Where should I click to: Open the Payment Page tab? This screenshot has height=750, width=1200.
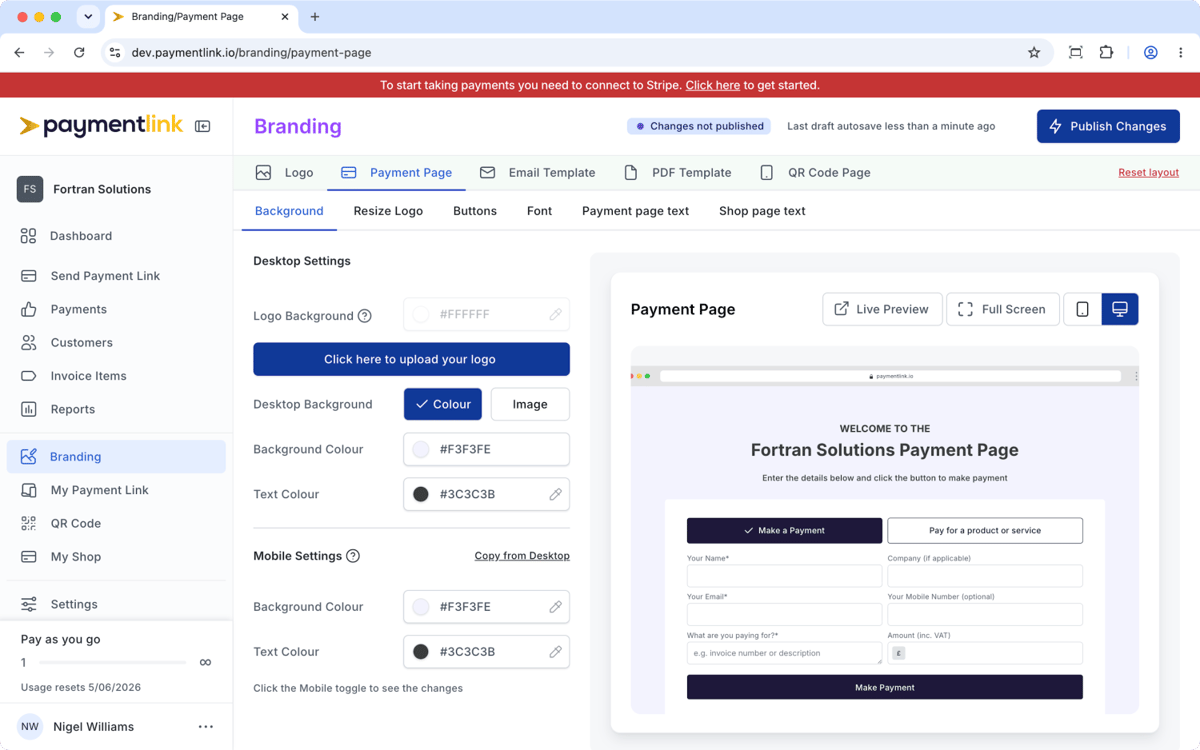click(396, 172)
